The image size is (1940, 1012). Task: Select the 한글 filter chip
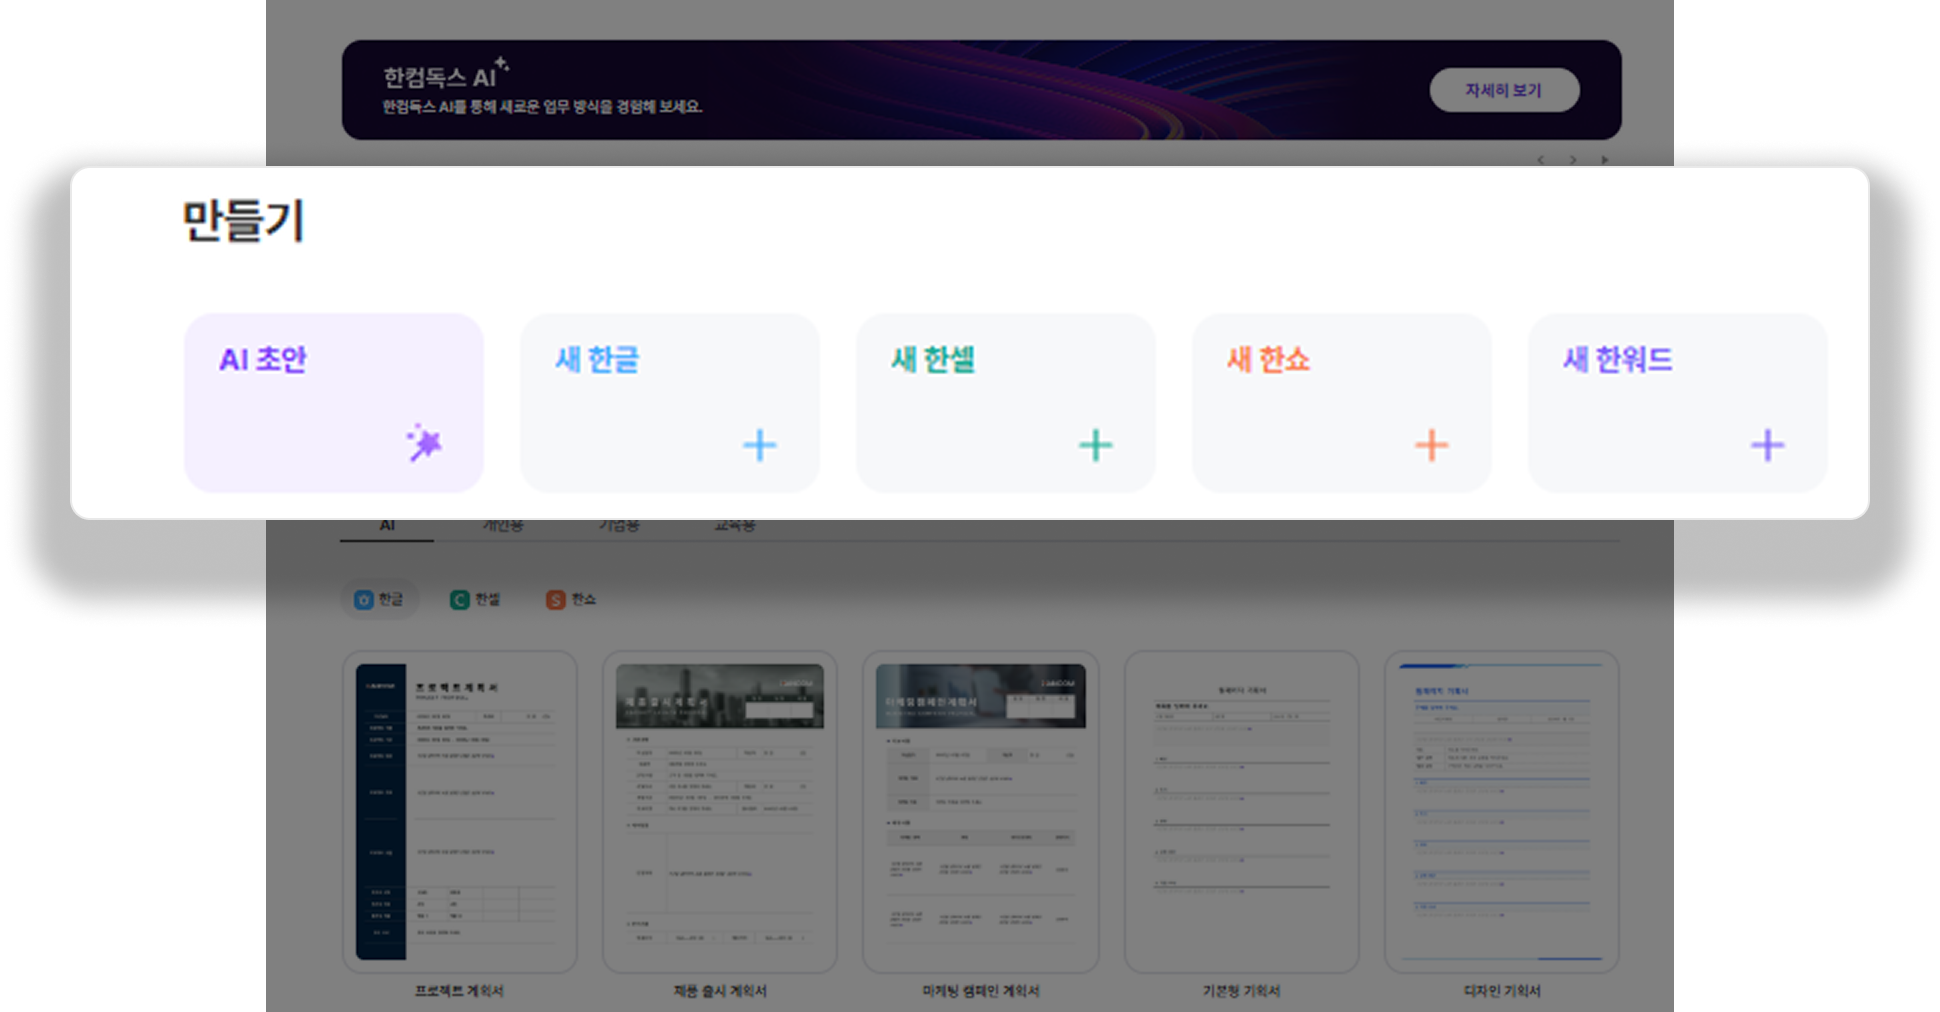click(379, 599)
